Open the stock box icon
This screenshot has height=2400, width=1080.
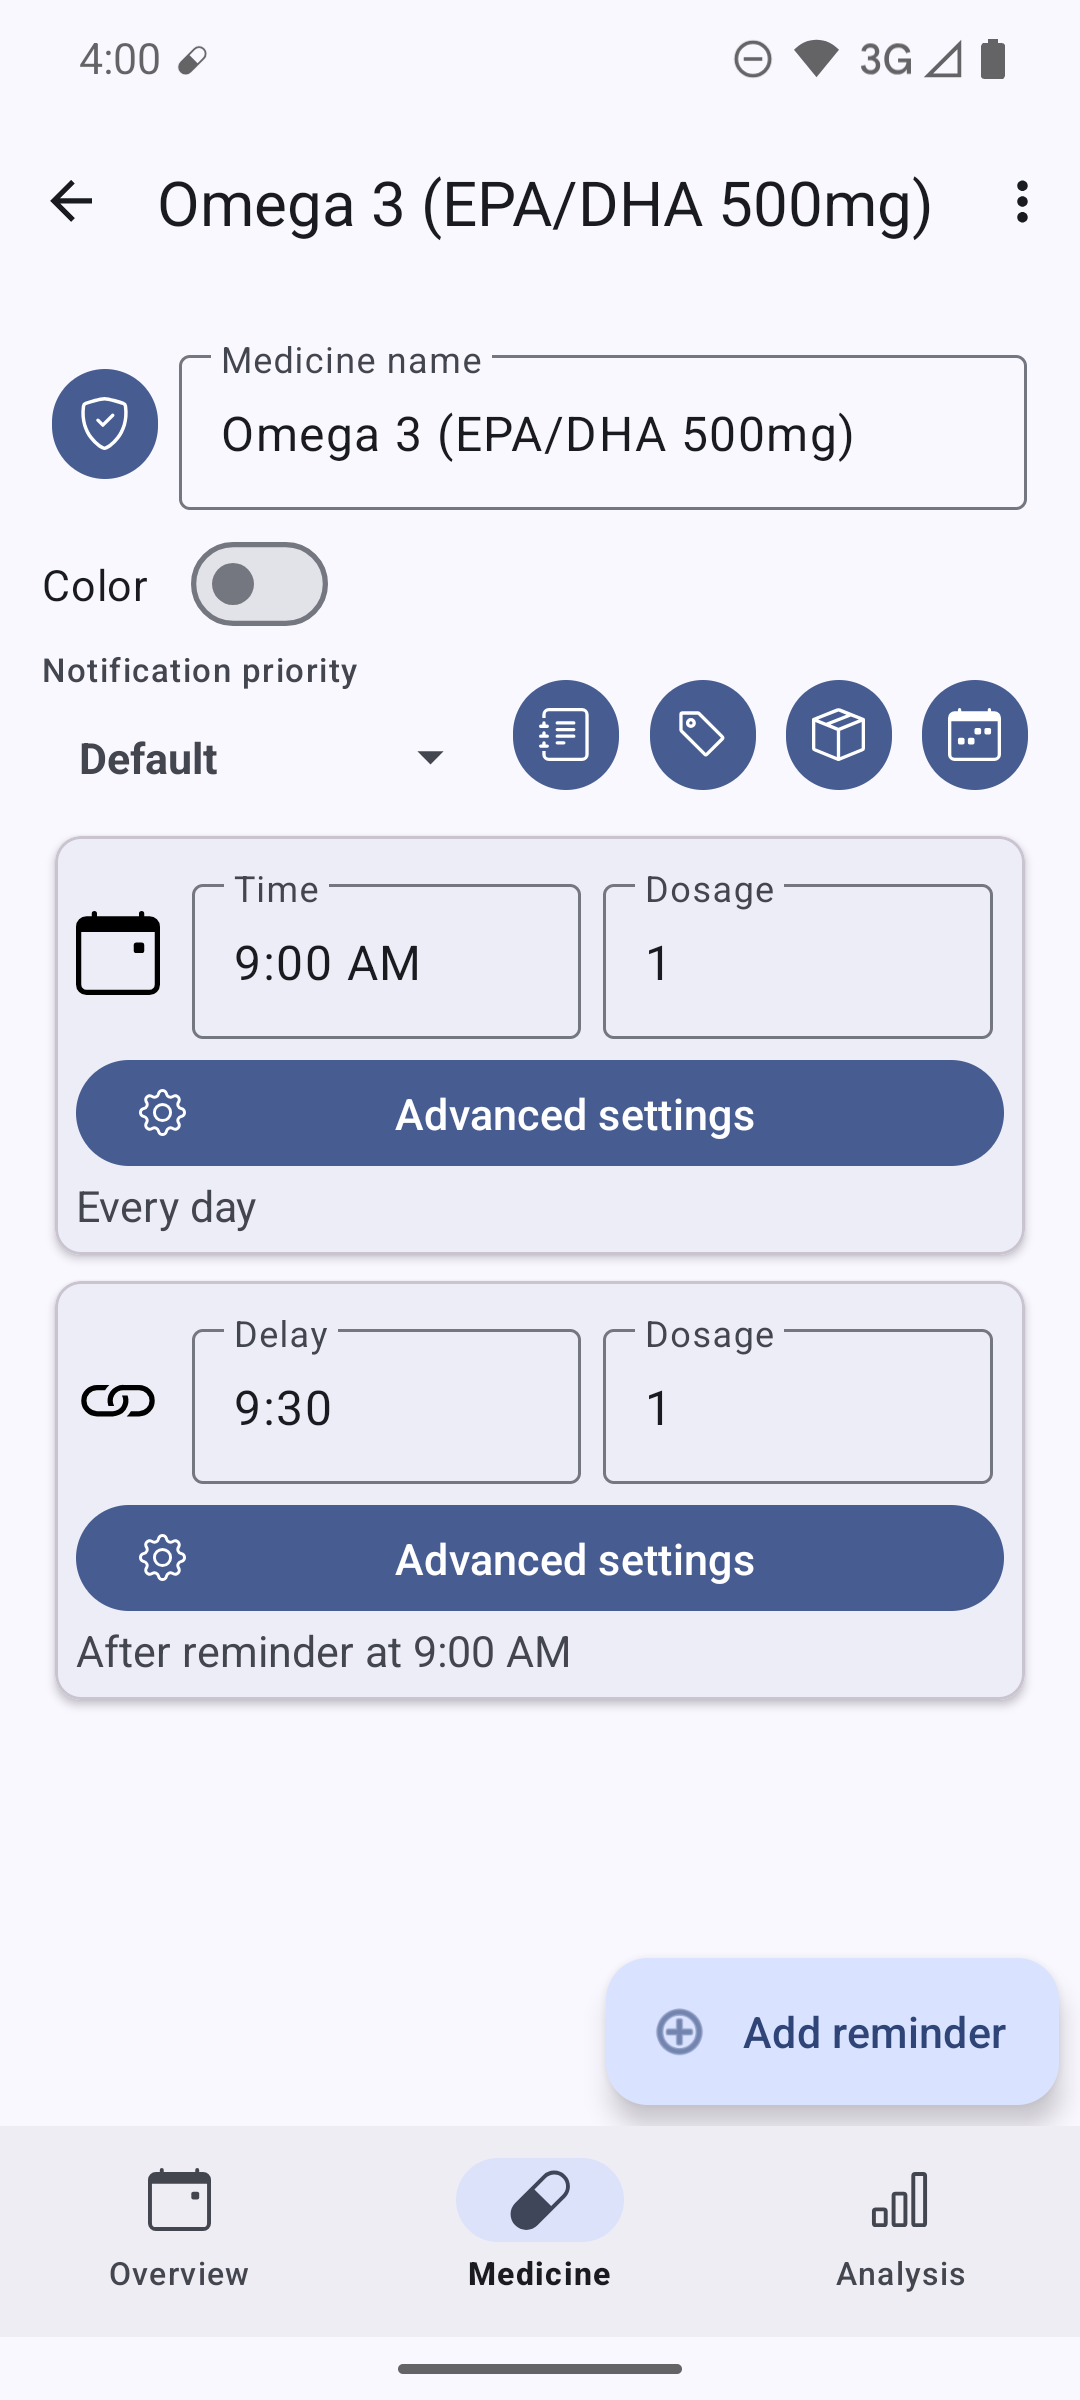point(838,735)
